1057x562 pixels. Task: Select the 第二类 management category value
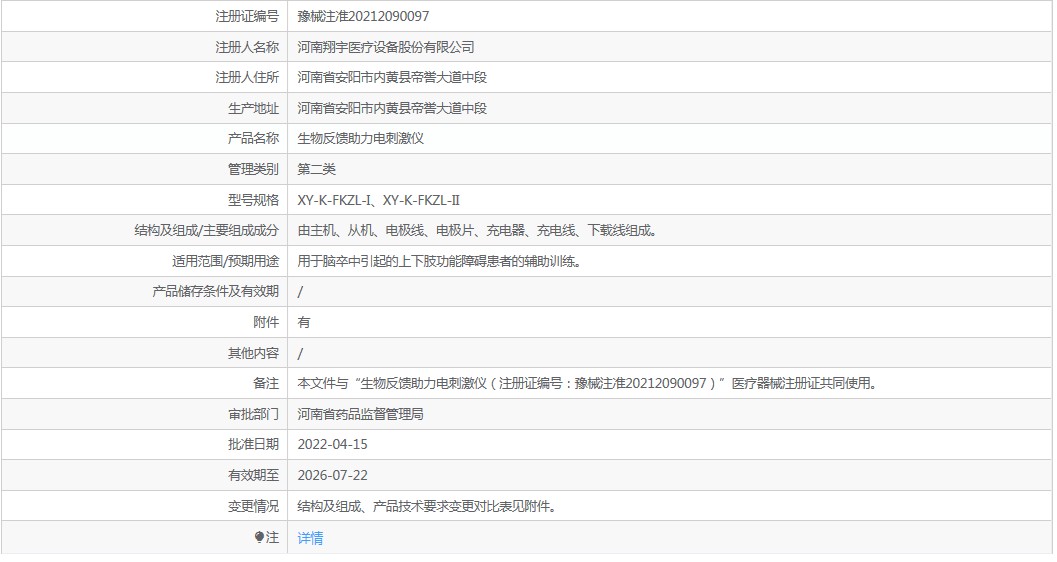pos(317,169)
